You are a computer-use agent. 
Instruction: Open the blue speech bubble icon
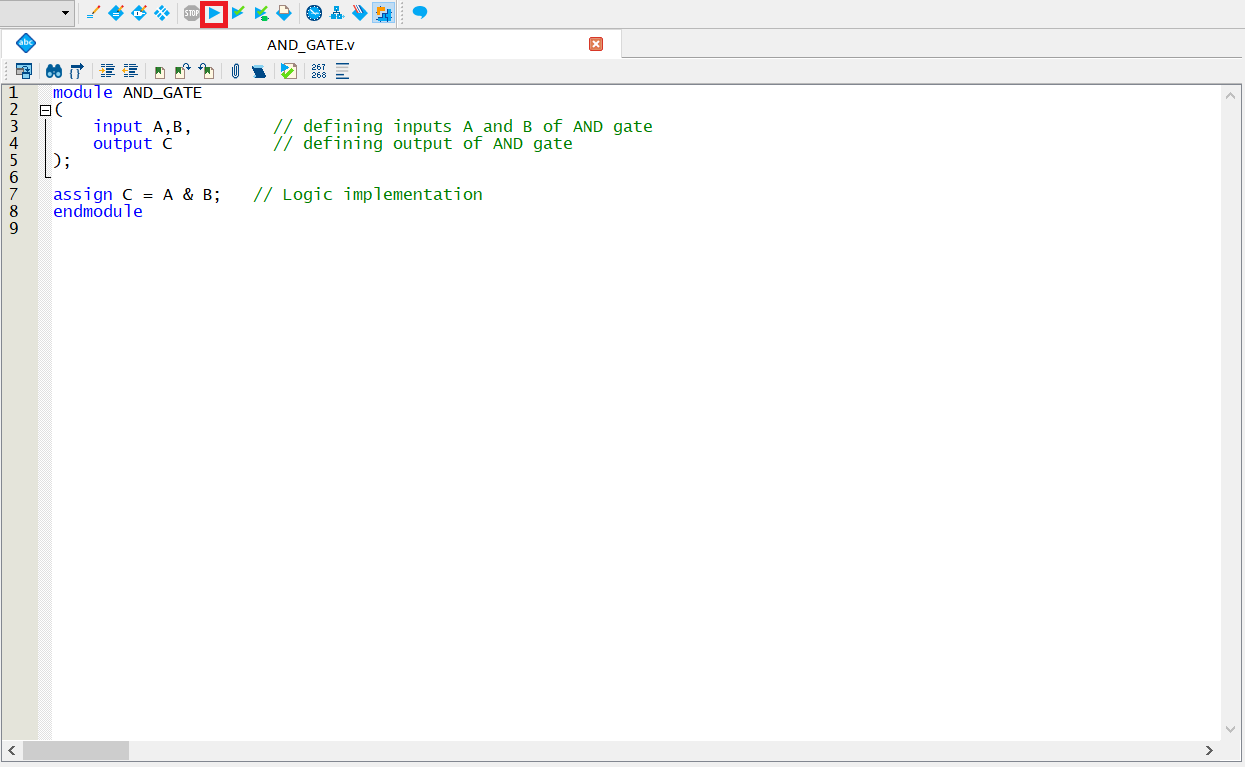(420, 13)
